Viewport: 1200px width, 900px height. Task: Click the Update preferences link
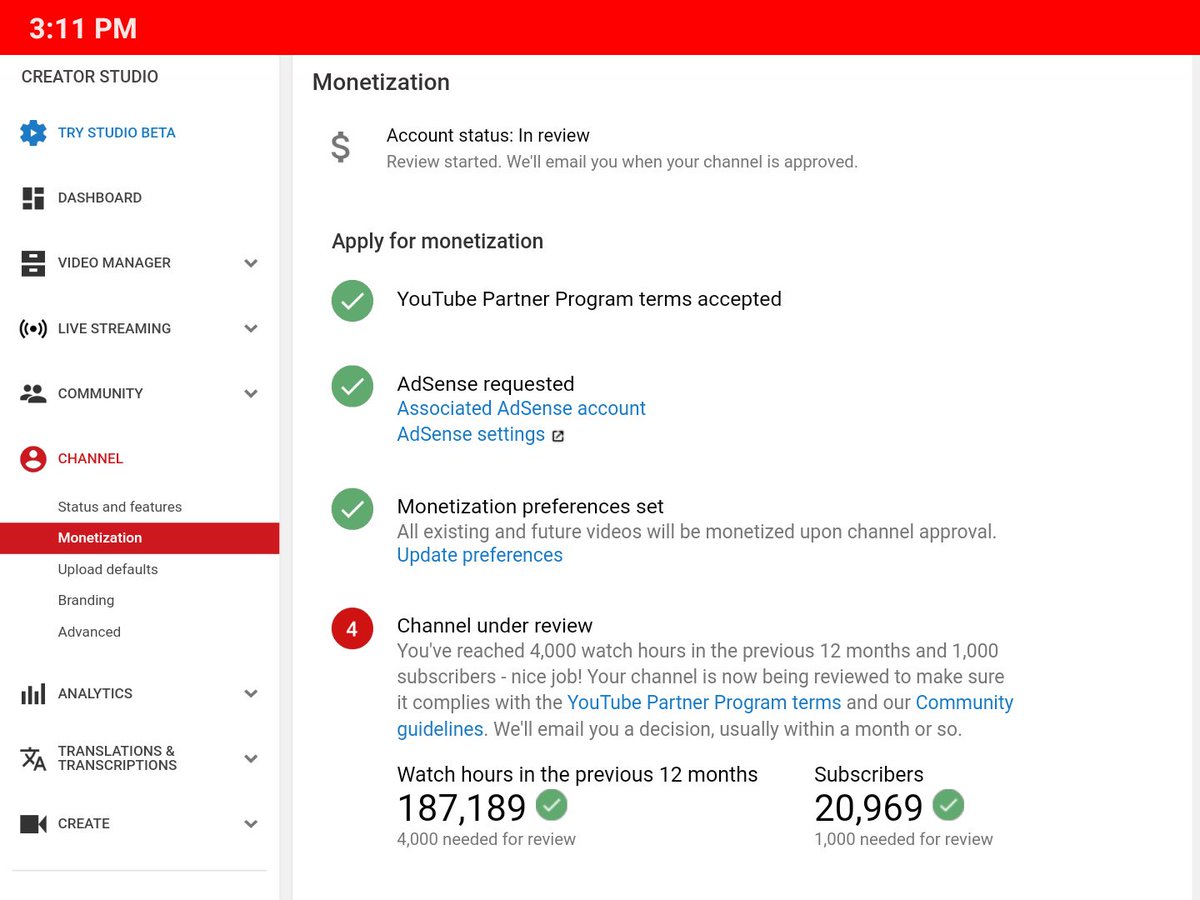(x=480, y=555)
